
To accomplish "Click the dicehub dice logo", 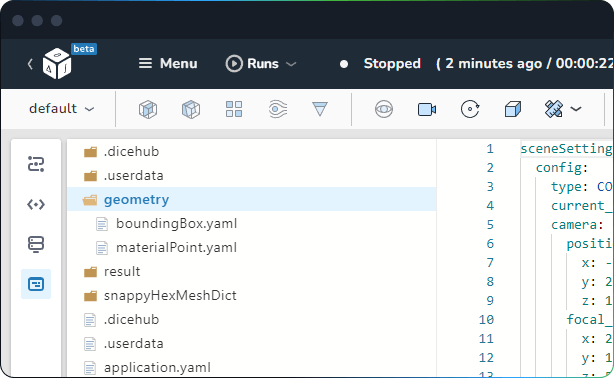I will [x=57, y=64].
